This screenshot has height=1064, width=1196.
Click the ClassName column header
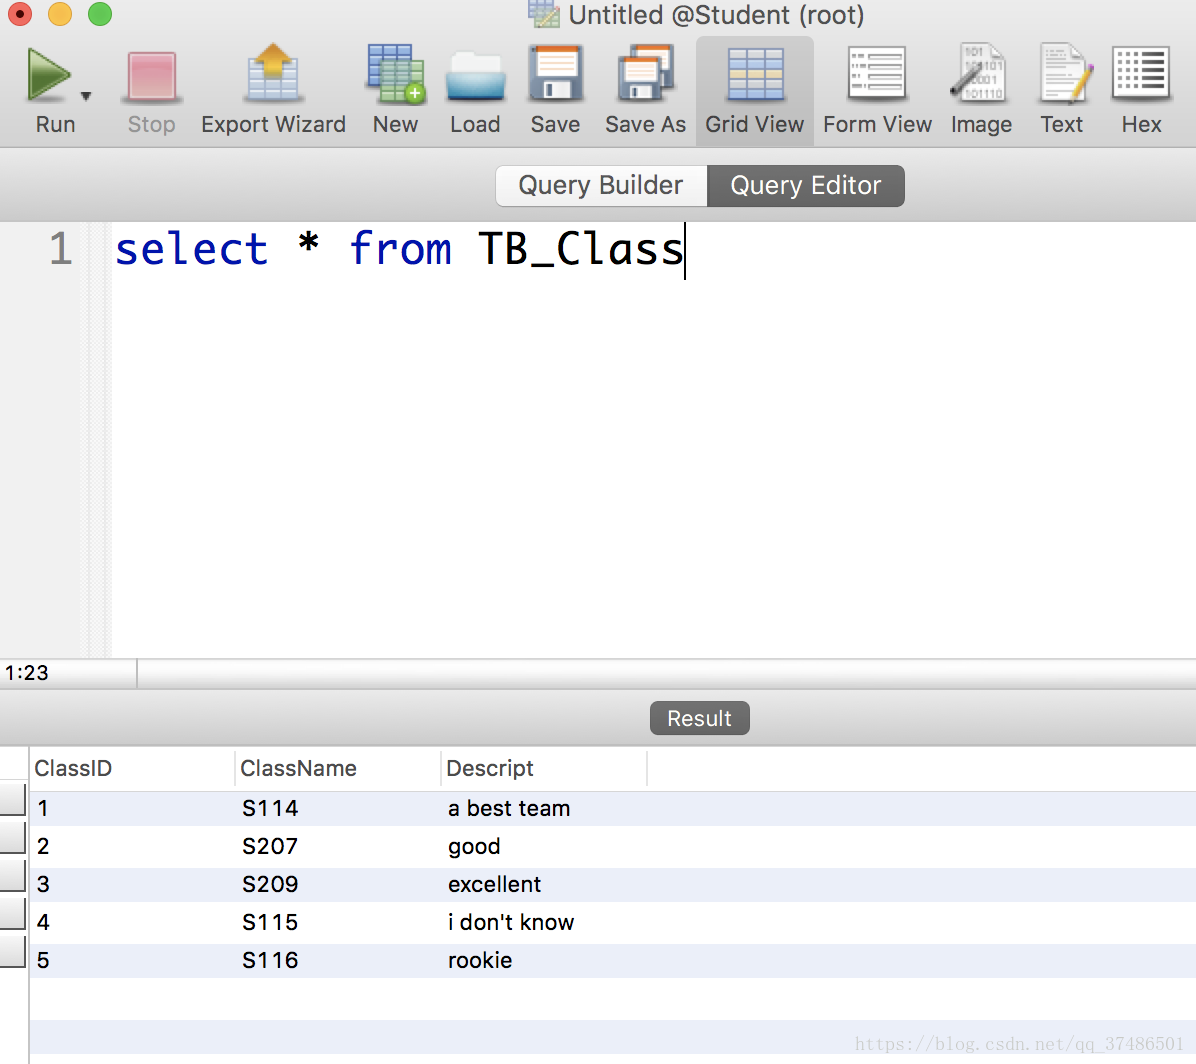point(337,768)
